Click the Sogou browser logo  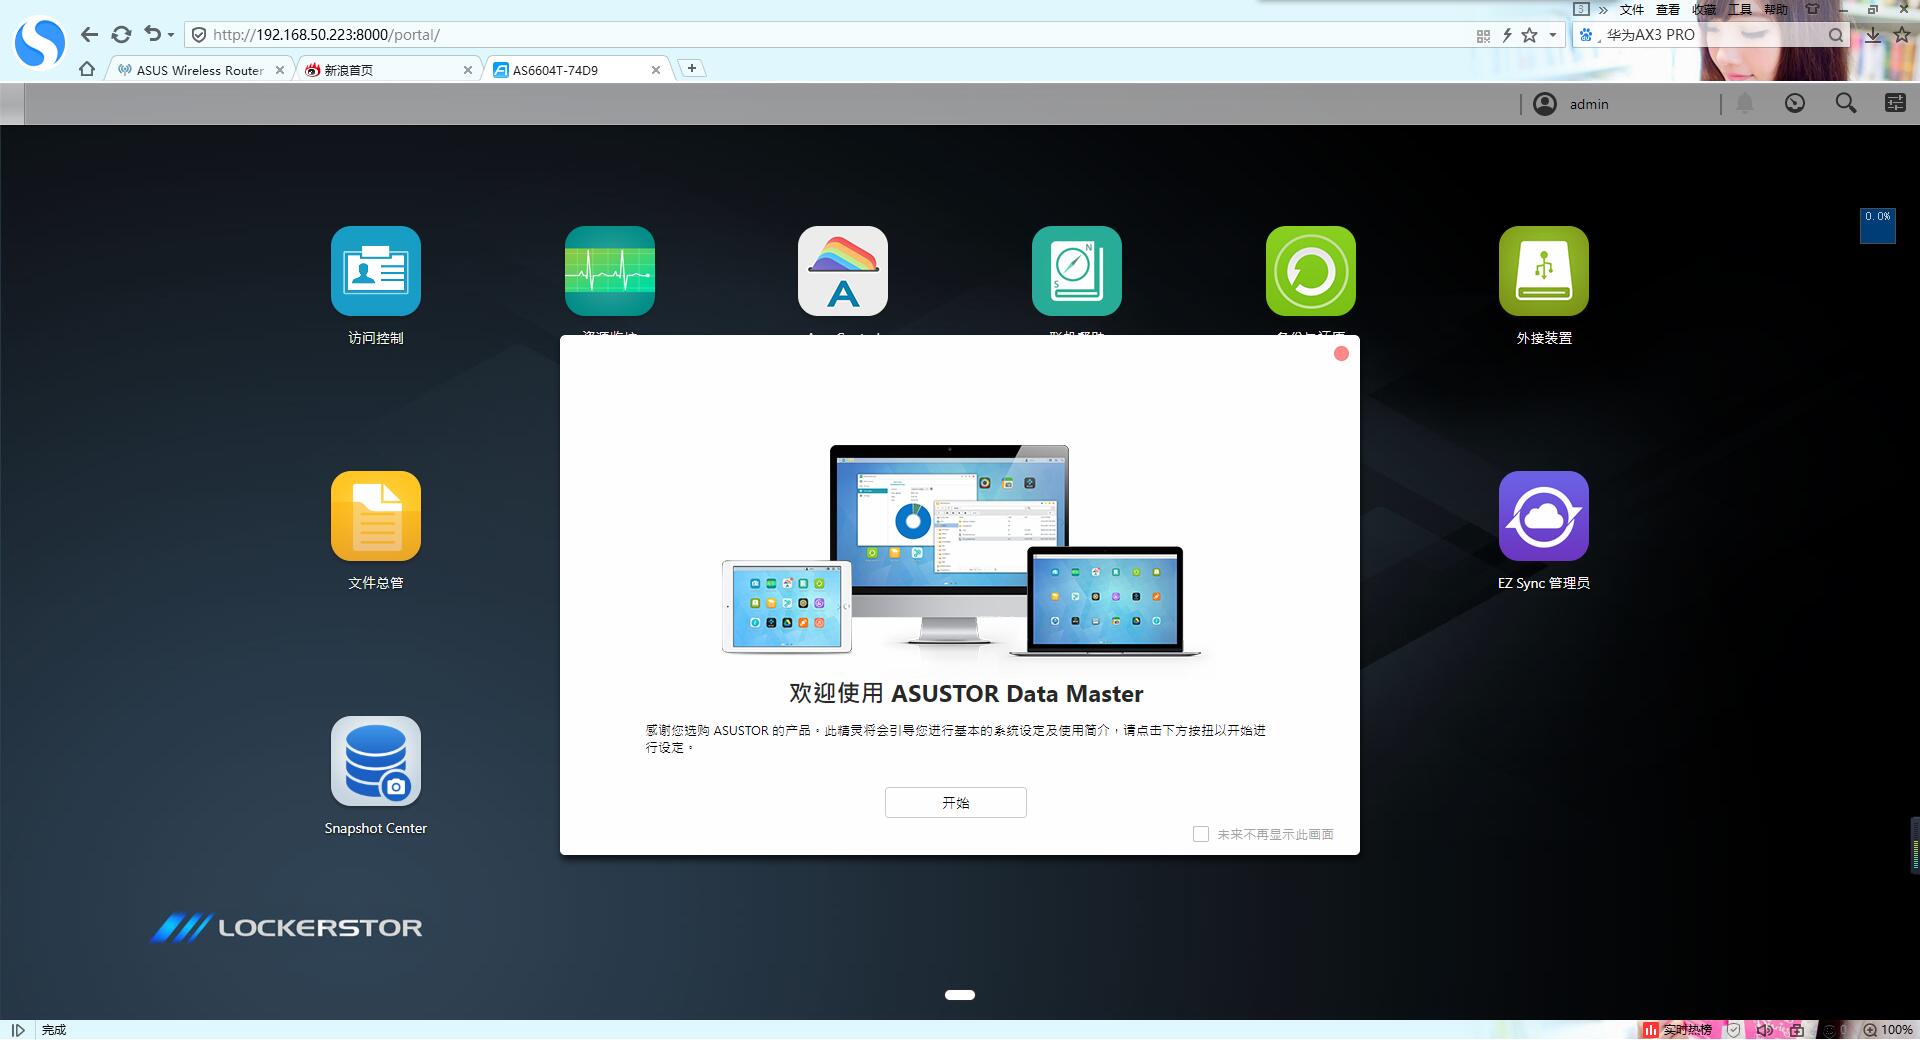[x=40, y=43]
